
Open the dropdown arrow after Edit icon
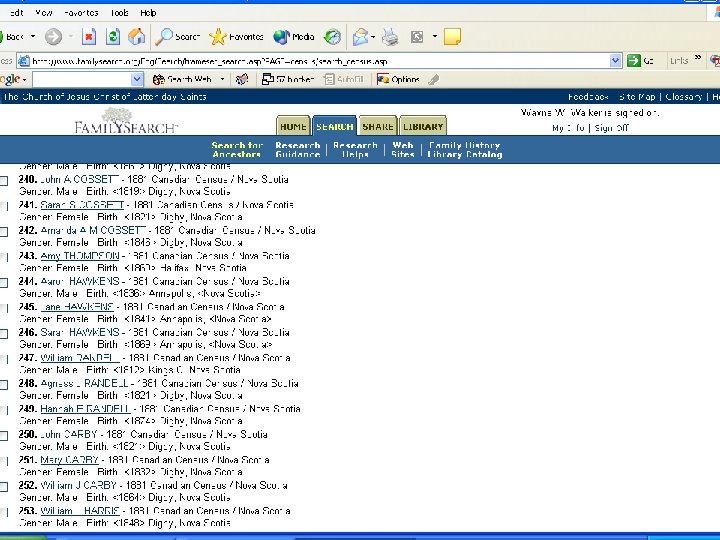[x=434, y=36]
